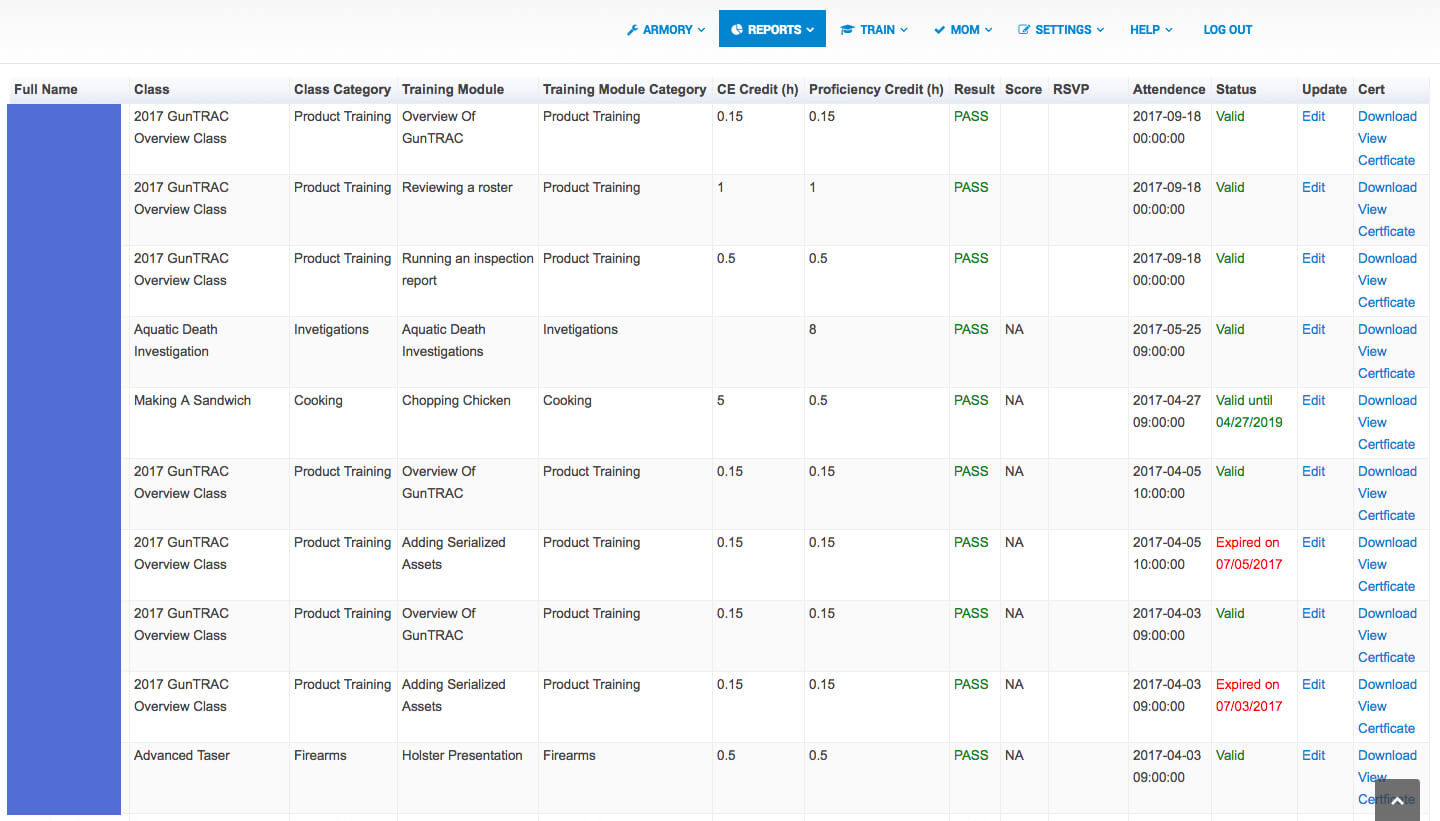Expand the ARMORY dropdown chevron
The width and height of the screenshot is (1440, 821).
pyautogui.click(x=701, y=30)
